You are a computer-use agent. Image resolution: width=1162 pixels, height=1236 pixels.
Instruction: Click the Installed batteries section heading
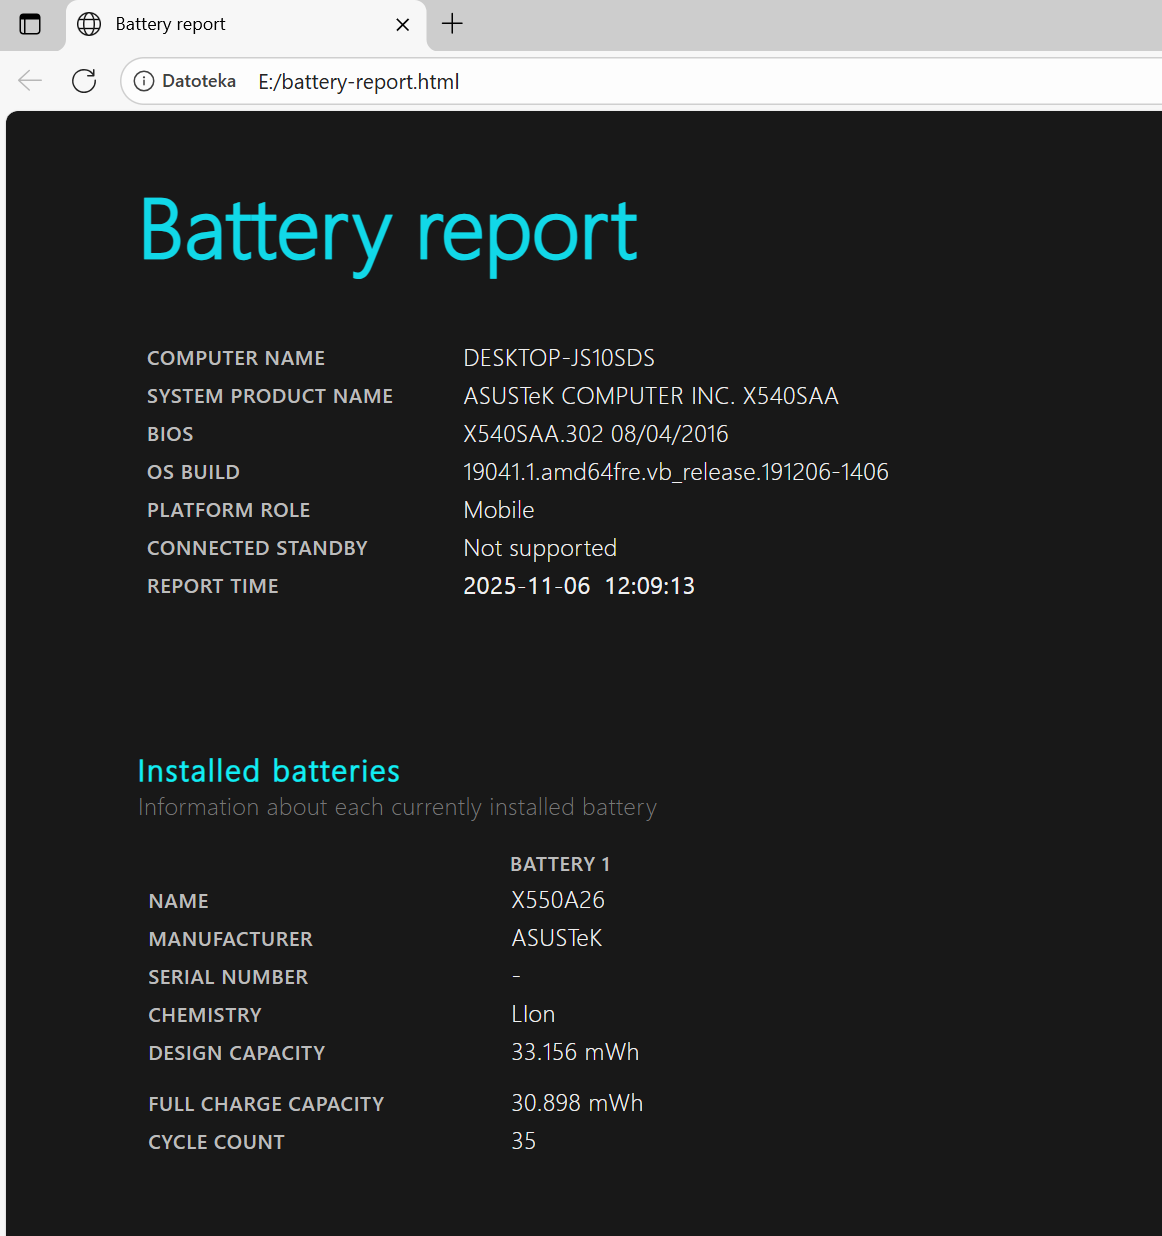(x=268, y=771)
